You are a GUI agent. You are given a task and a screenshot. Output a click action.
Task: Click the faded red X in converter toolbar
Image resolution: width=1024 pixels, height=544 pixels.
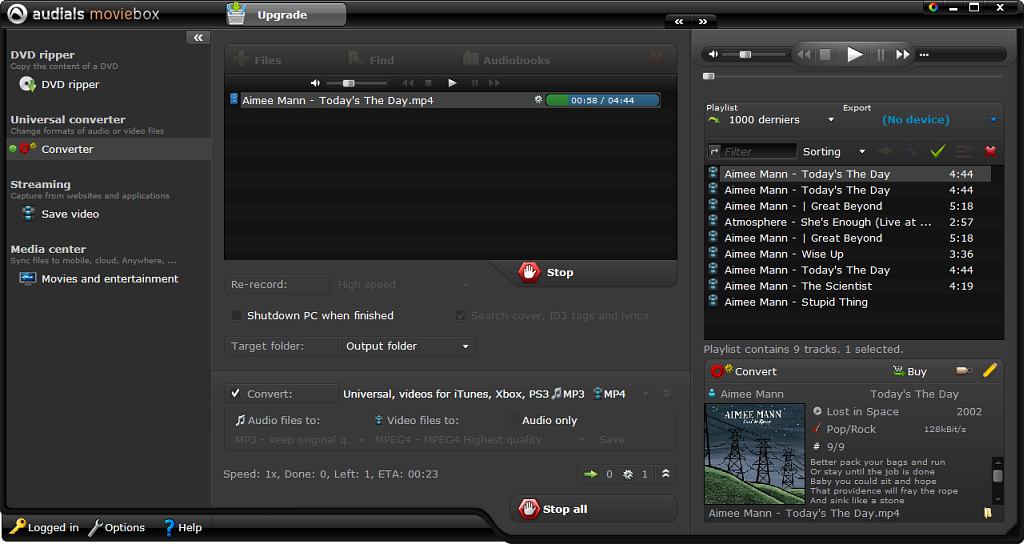pos(656,60)
